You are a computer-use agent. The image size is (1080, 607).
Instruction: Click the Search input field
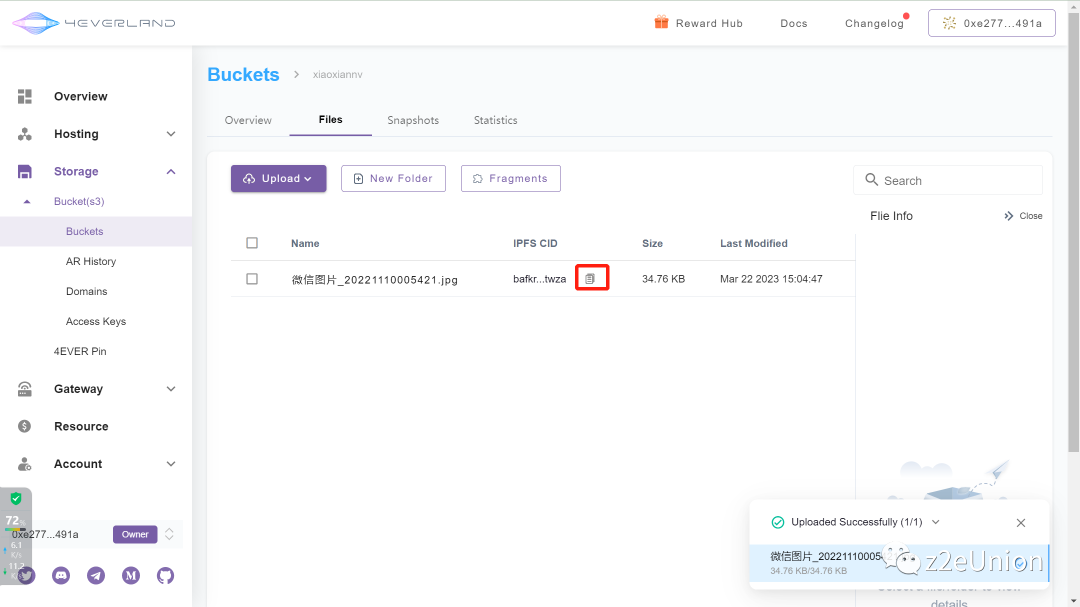pyautogui.click(x=955, y=181)
